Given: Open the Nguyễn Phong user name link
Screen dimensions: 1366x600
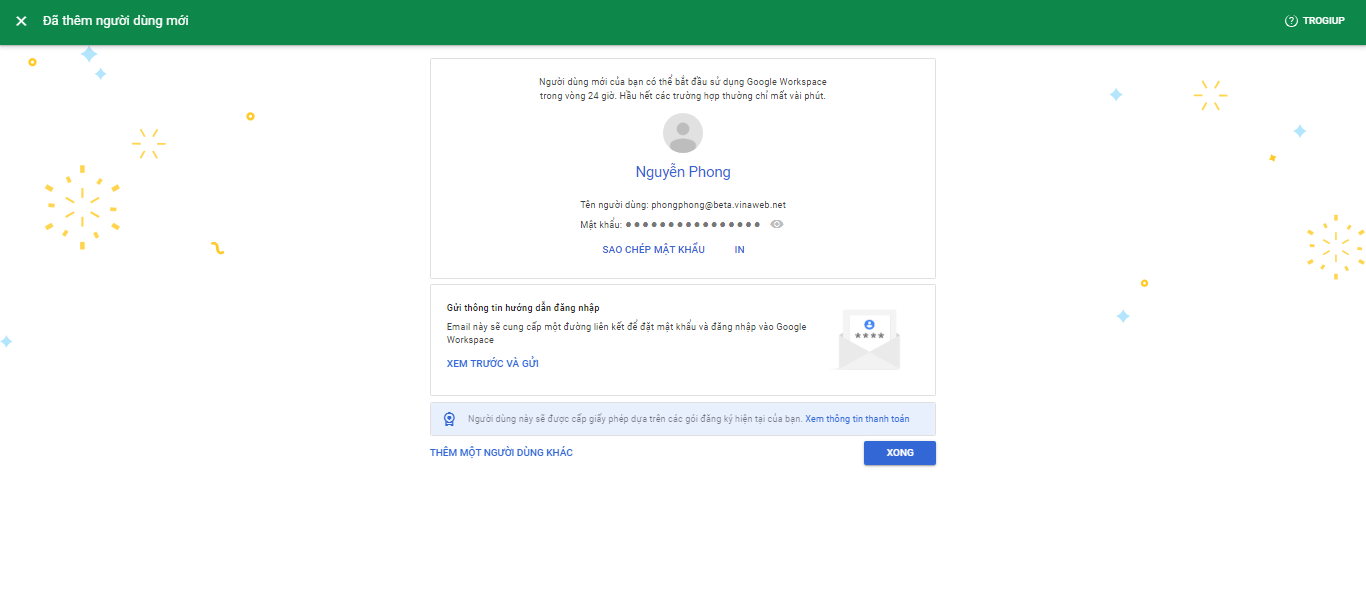Looking at the screenshot, I should [683, 172].
